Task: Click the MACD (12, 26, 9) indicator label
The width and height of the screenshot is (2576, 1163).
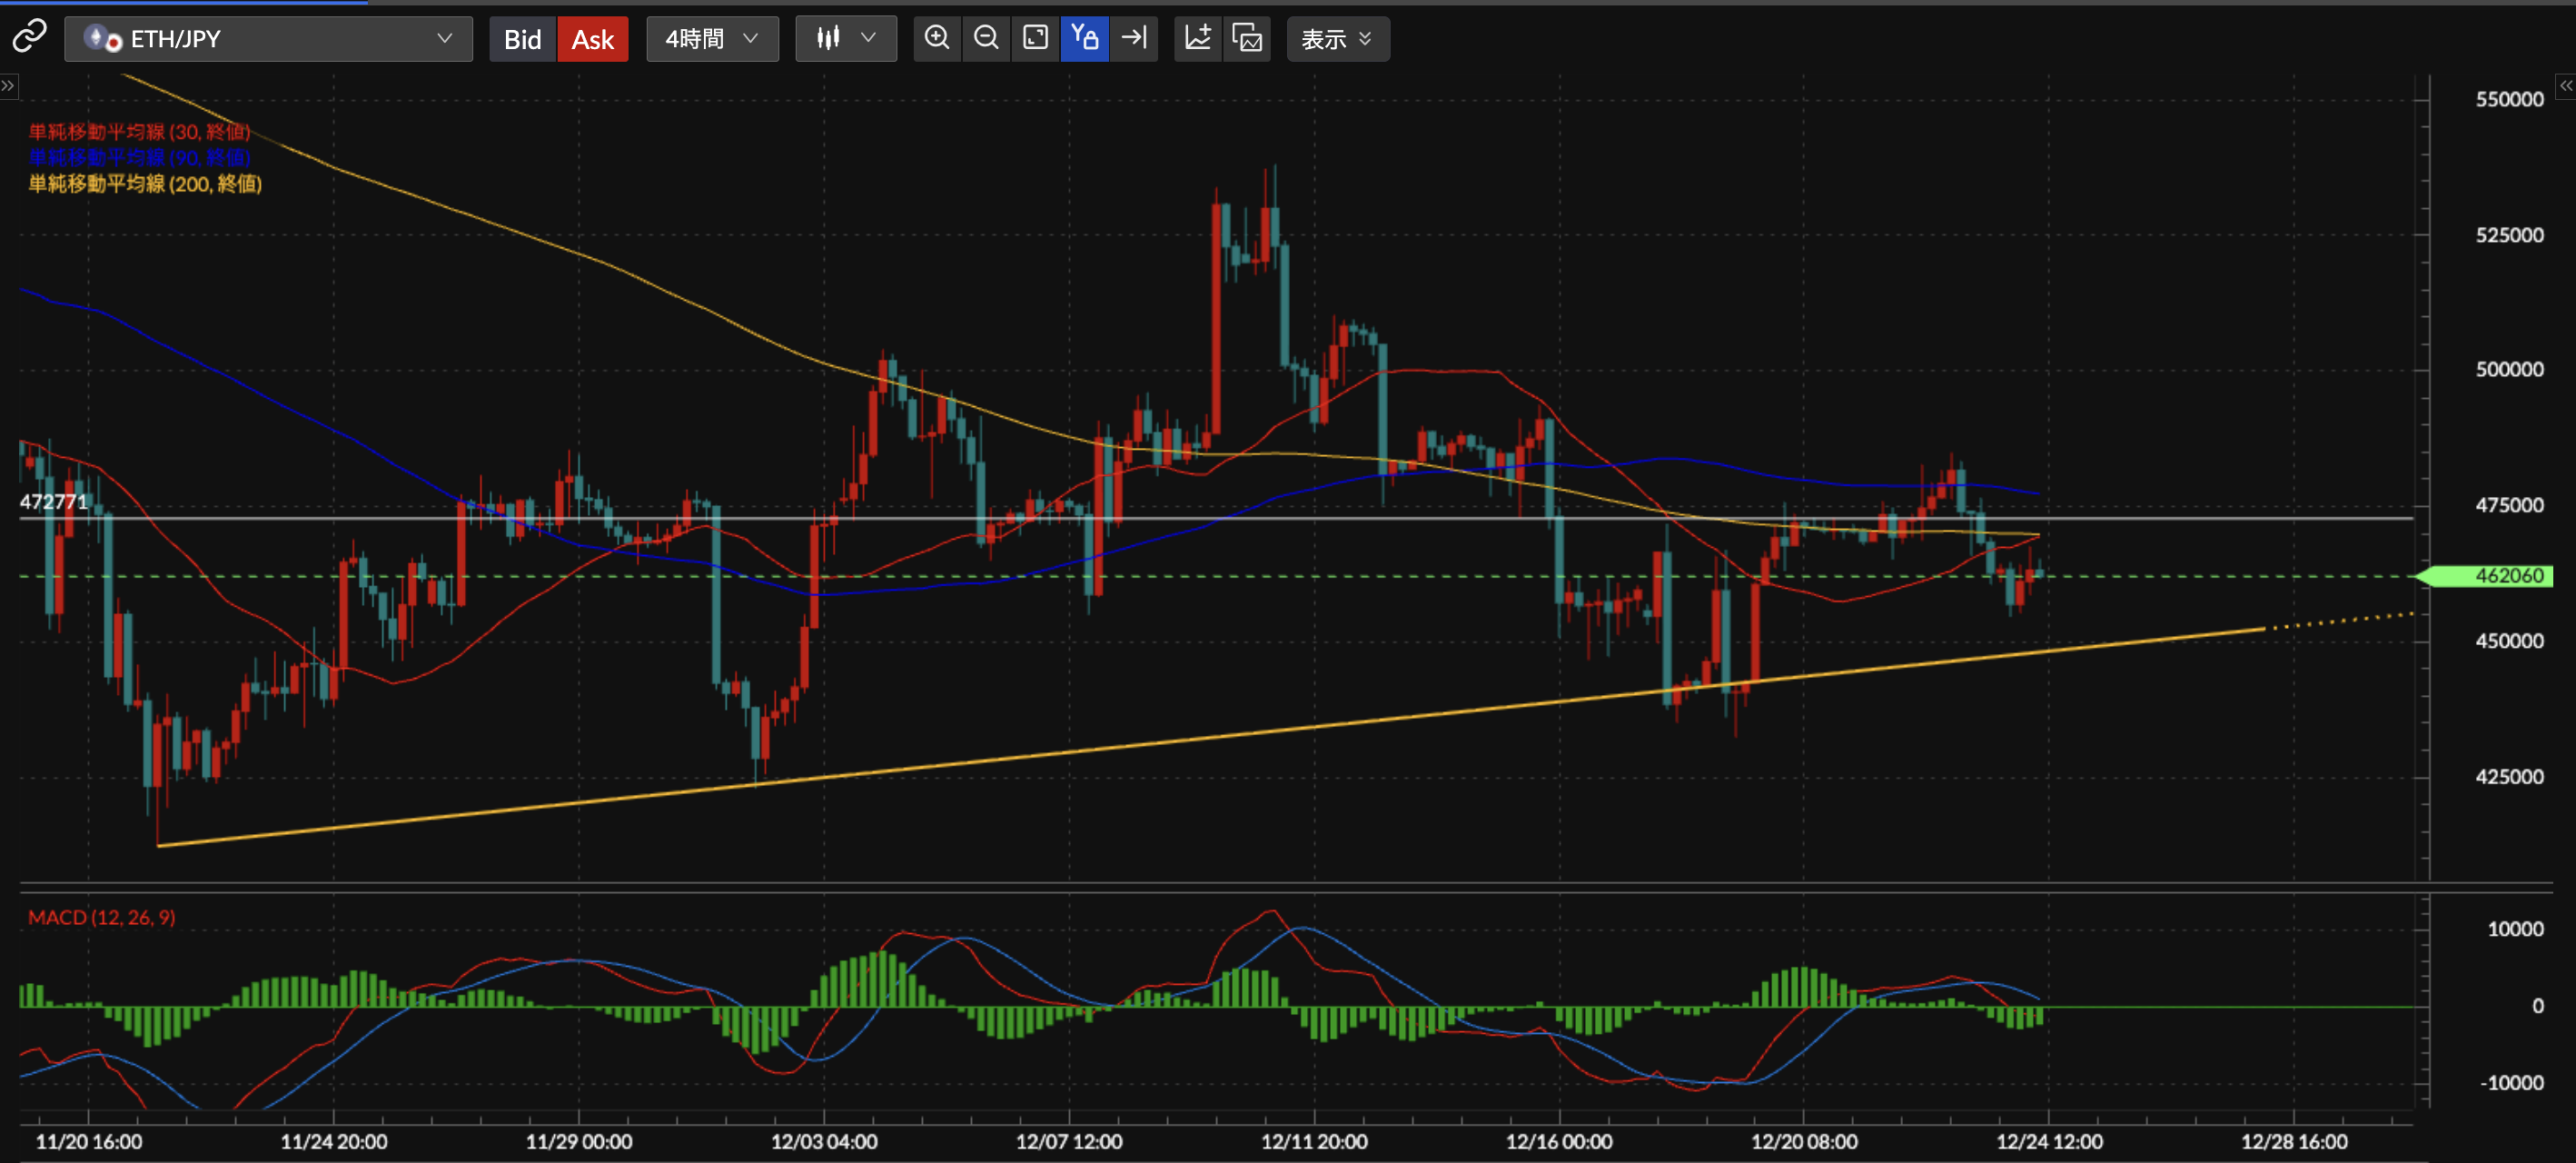Action: click(x=101, y=917)
